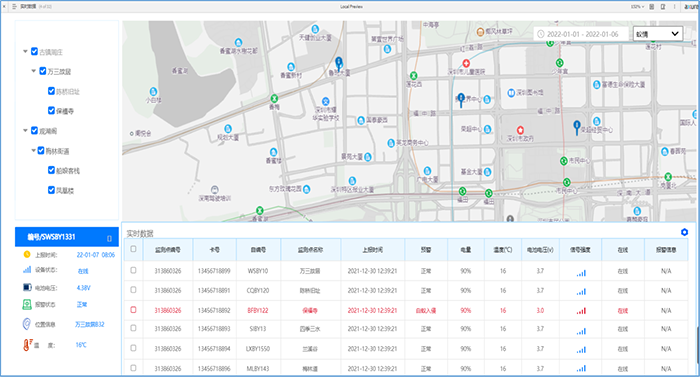
Task: Click the LXBY1550 cell
Action: [x=258, y=348]
